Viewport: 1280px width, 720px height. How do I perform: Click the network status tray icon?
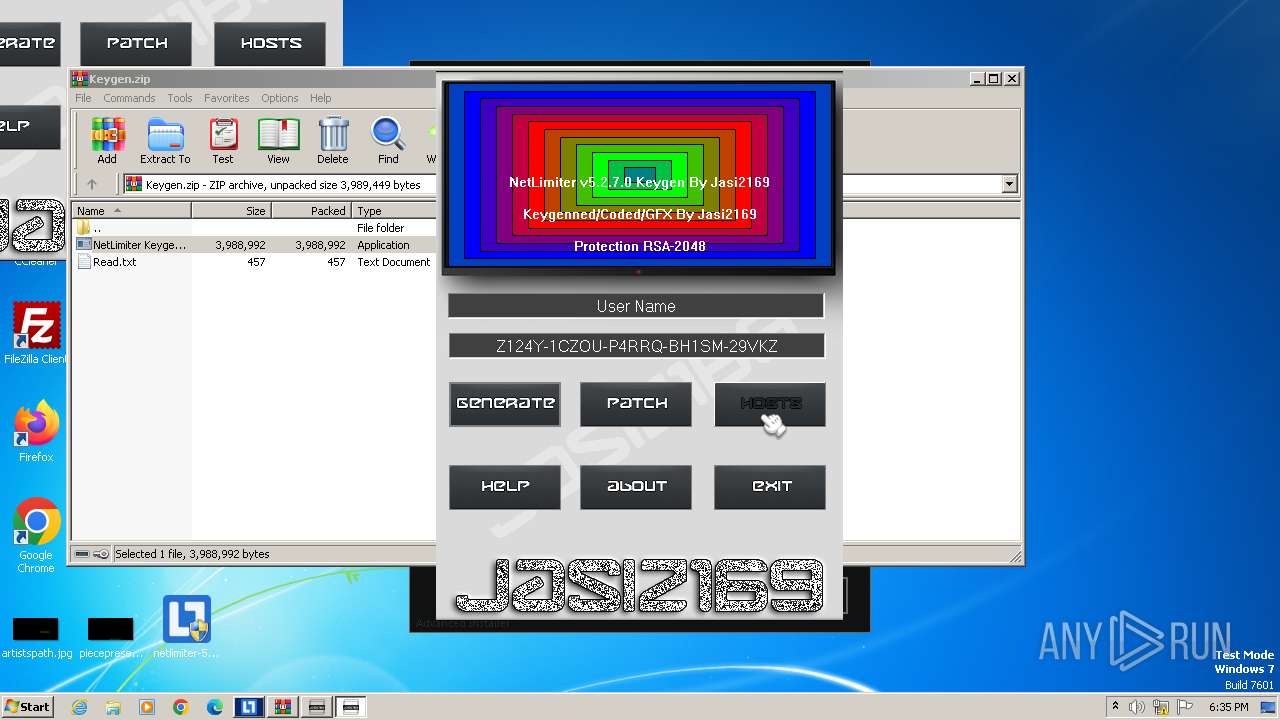1162,707
